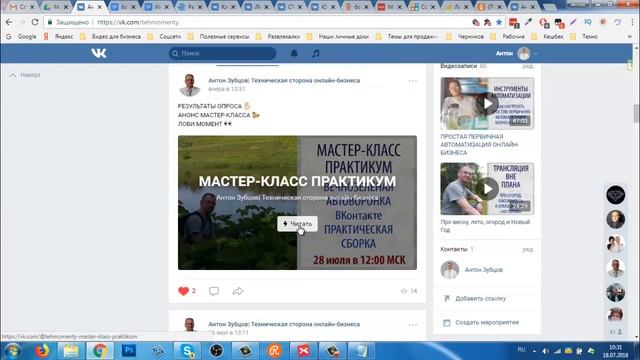Open the Яндекс bookmark
This screenshot has height=360, width=640.
coord(58,36)
